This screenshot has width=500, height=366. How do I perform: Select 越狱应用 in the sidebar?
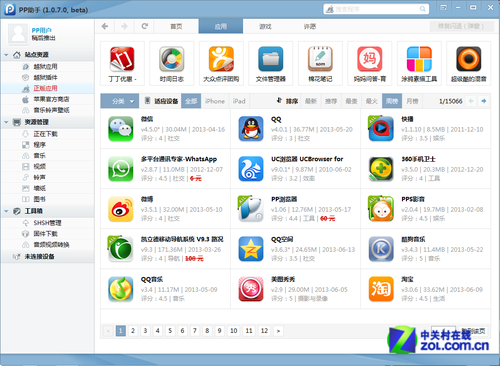click(x=46, y=67)
